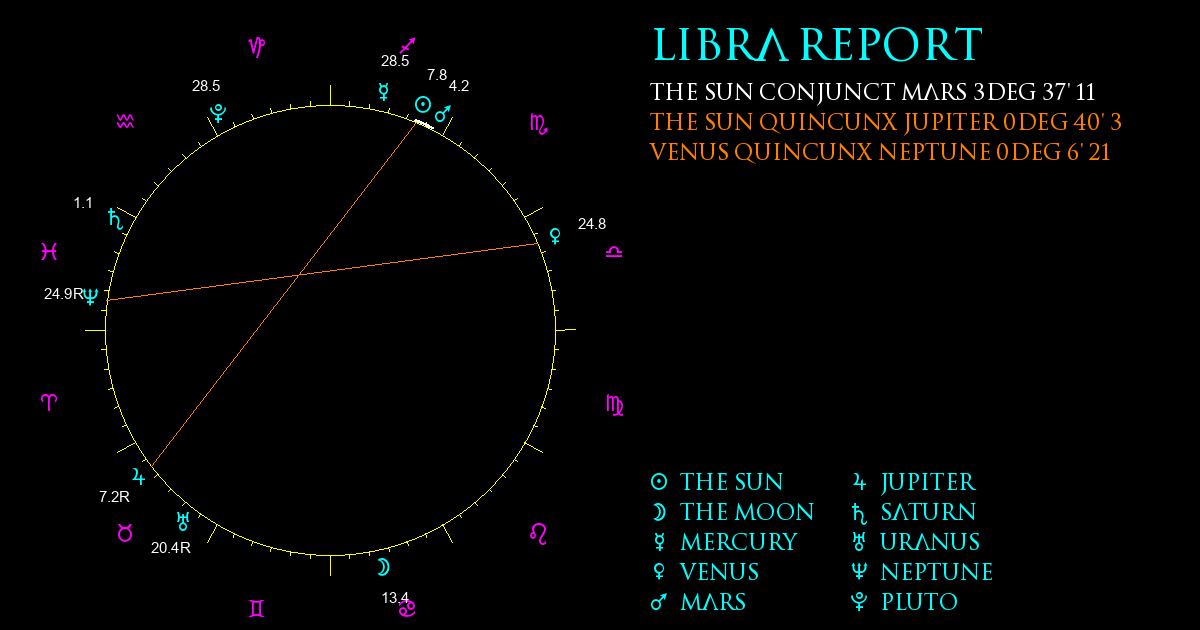Click the 13.4 degree label near Moon
This screenshot has width=1200, height=630.
[x=395, y=598]
